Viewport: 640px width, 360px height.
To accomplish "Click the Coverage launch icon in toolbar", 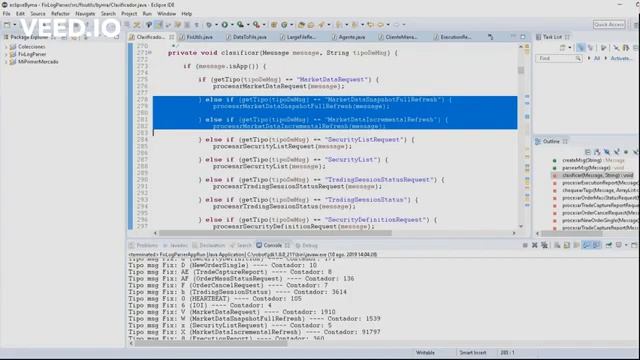I will tap(240, 24).
